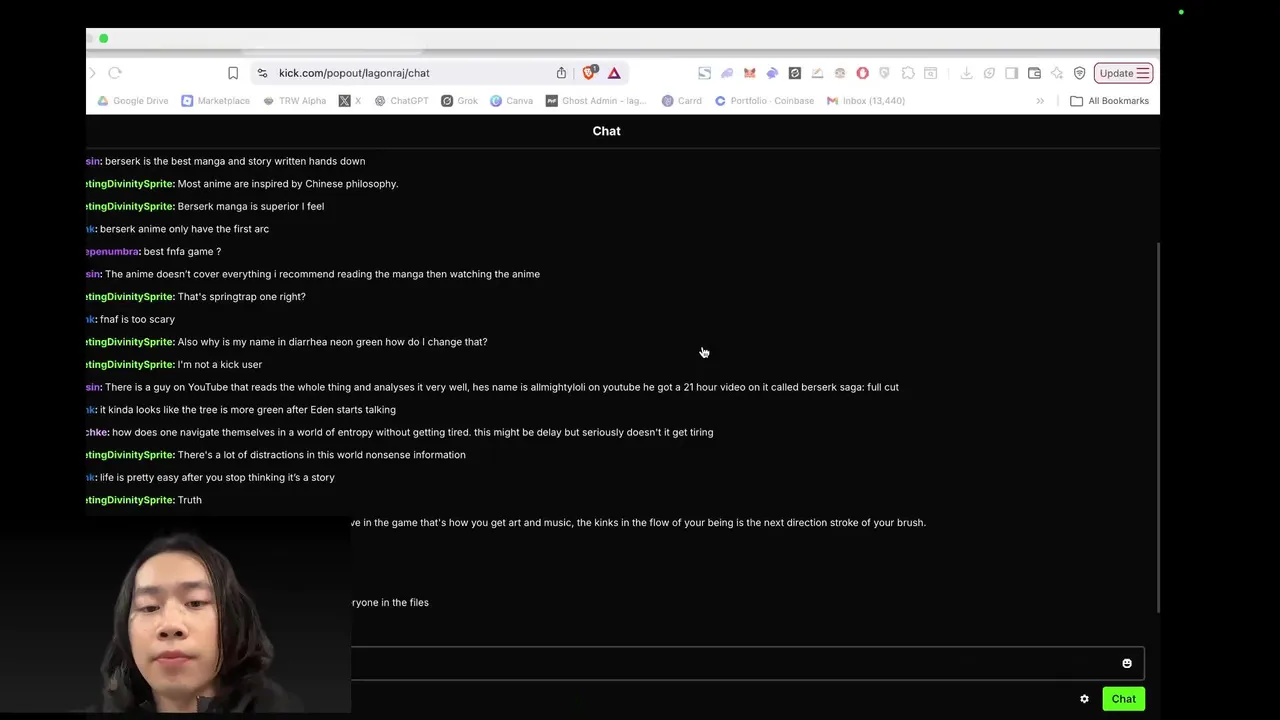
Task: Click the red circular extension icon
Action: 862,73
